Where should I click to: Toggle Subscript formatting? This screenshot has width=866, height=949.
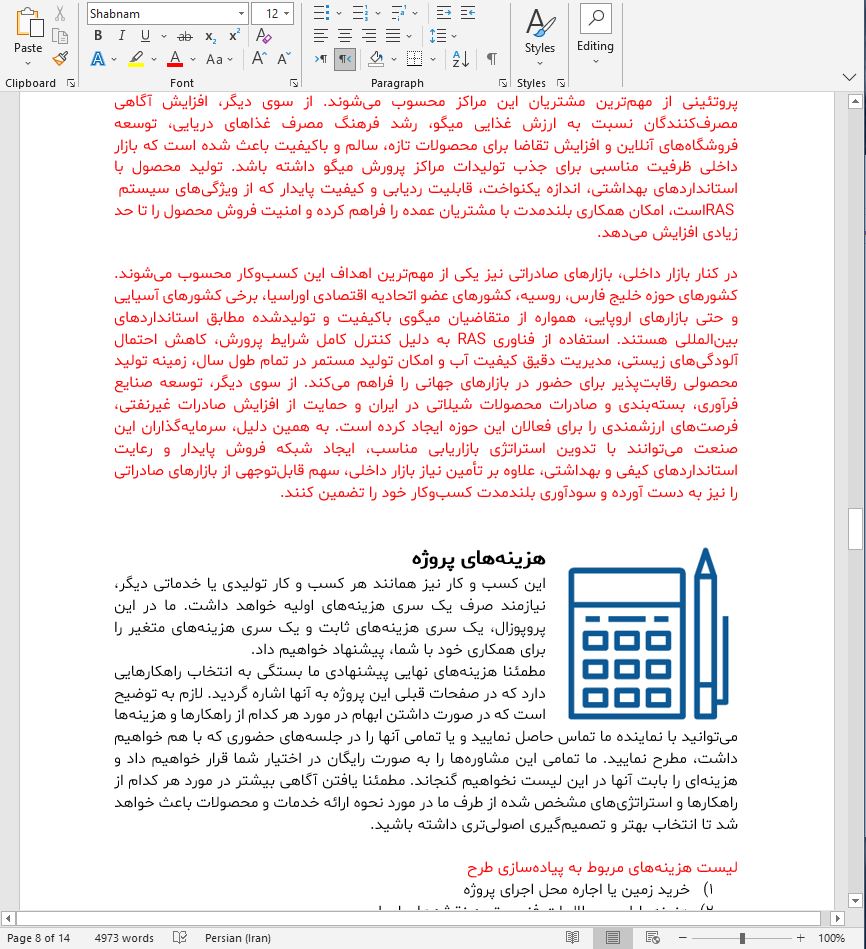coord(210,36)
